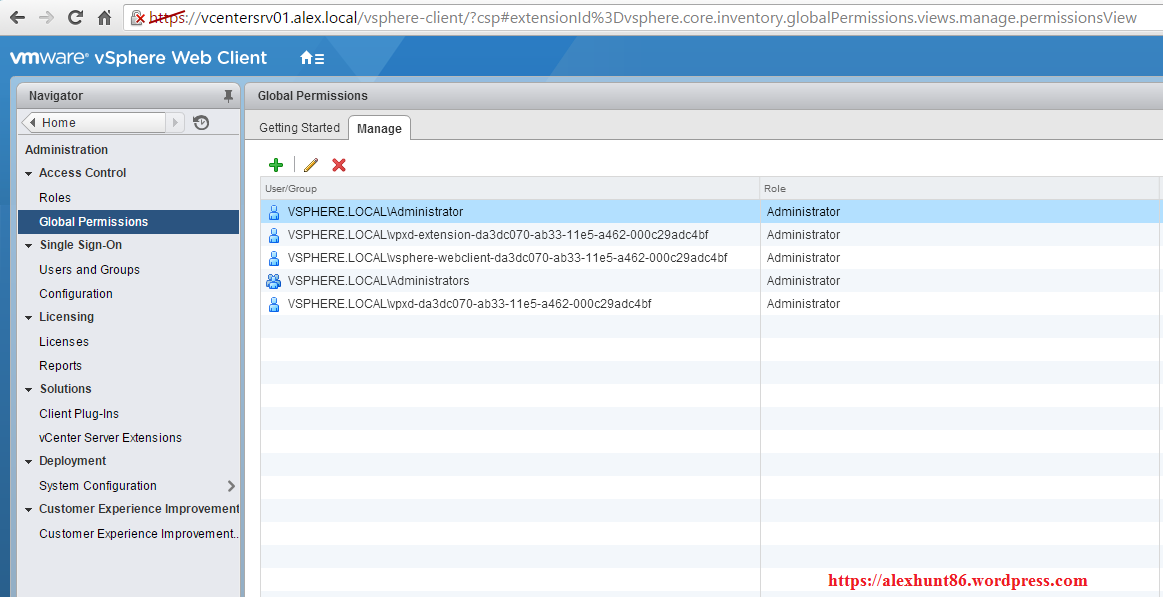This screenshot has width=1163, height=597.
Task: Pin the Navigator panel with pushpin icon
Action: coord(228,96)
